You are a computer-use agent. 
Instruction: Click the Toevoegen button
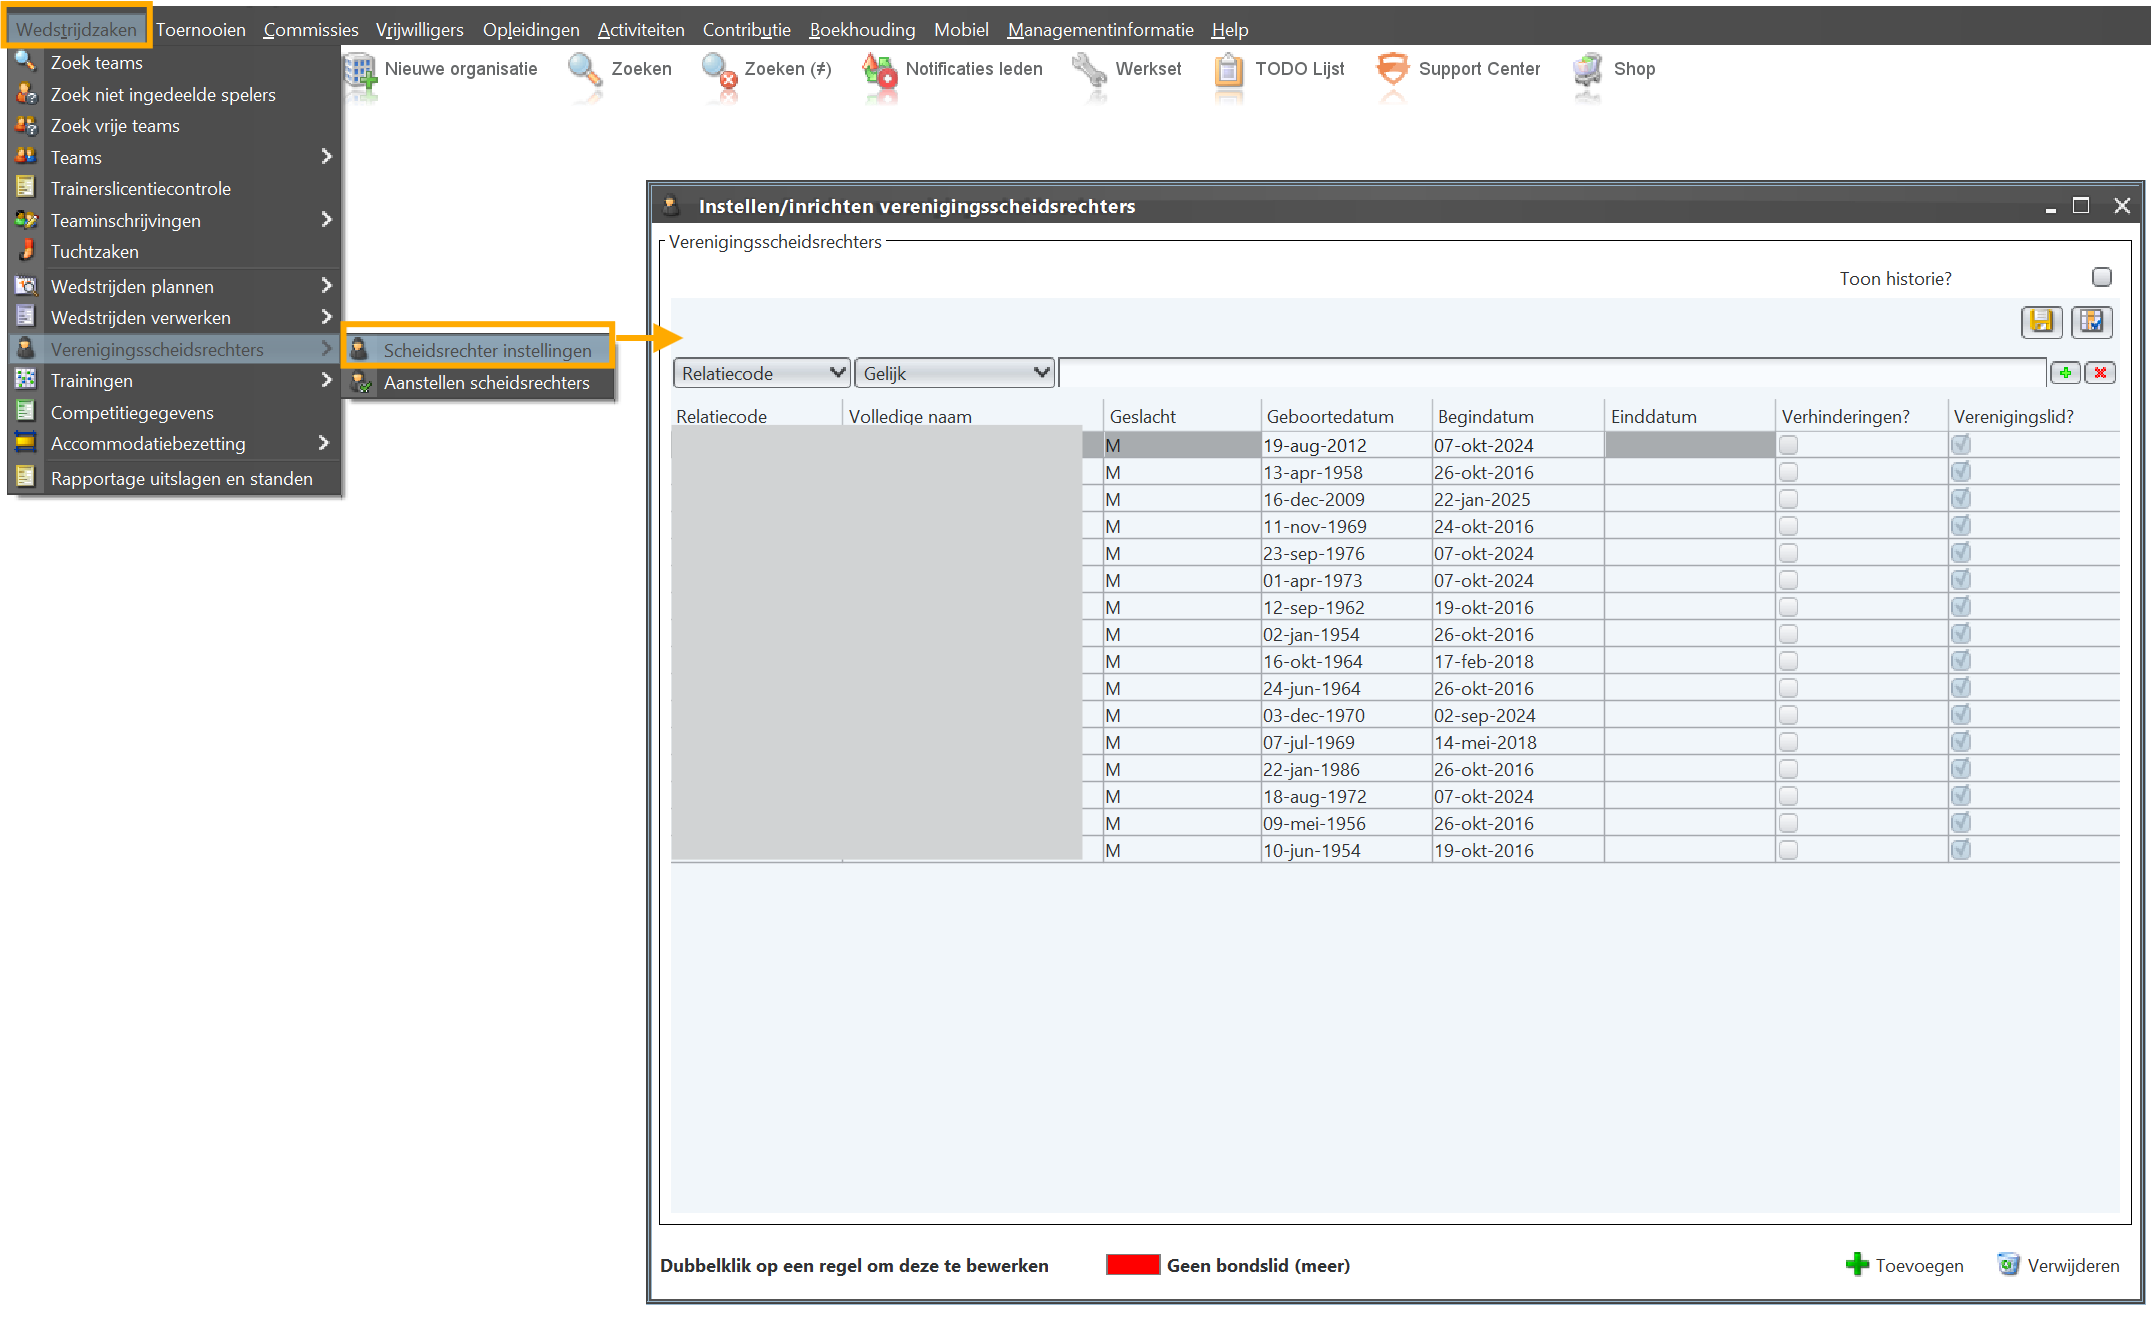click(x=1904, y=1265)
